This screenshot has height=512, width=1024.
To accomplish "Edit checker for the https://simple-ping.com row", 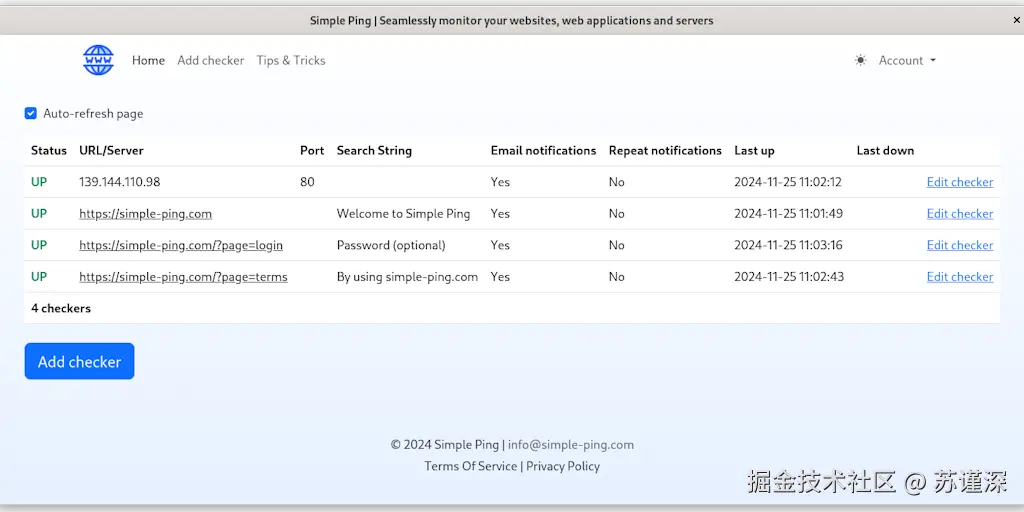I will point(959,214).
